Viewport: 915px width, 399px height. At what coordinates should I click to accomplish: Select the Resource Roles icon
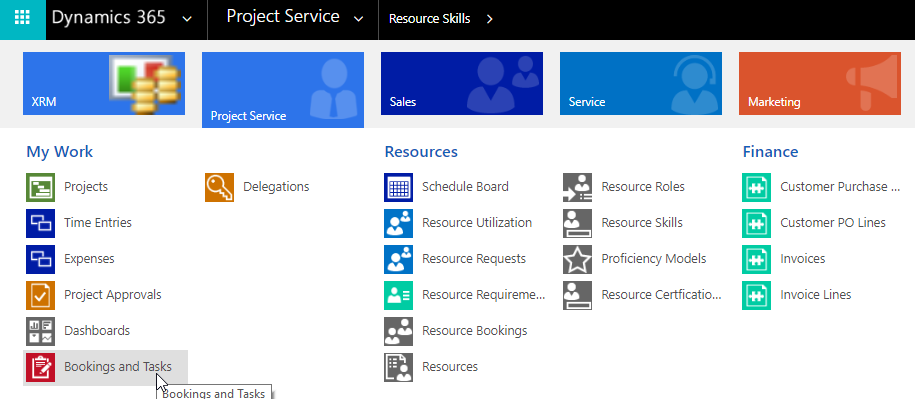pos(578,187)
